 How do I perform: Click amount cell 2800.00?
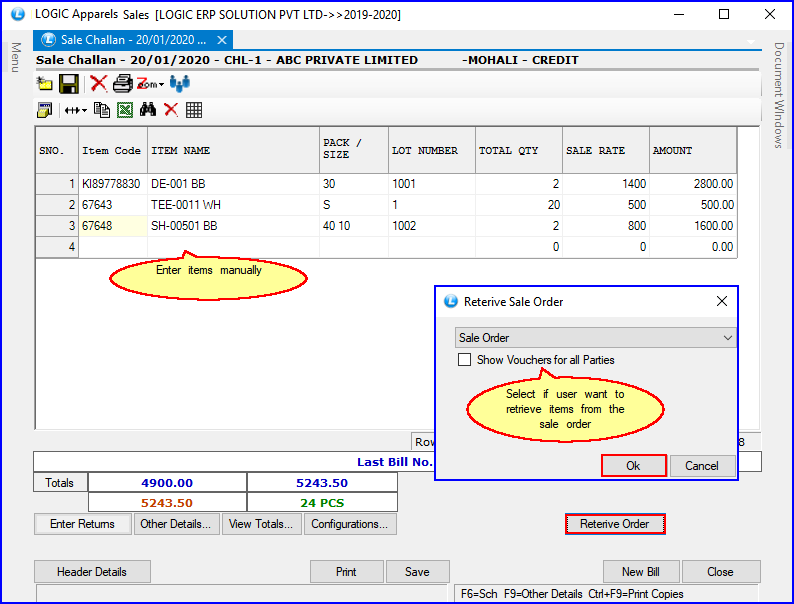693,184
